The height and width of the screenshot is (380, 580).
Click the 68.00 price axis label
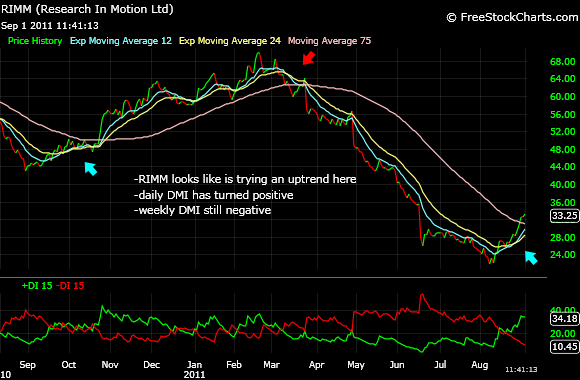562,61
